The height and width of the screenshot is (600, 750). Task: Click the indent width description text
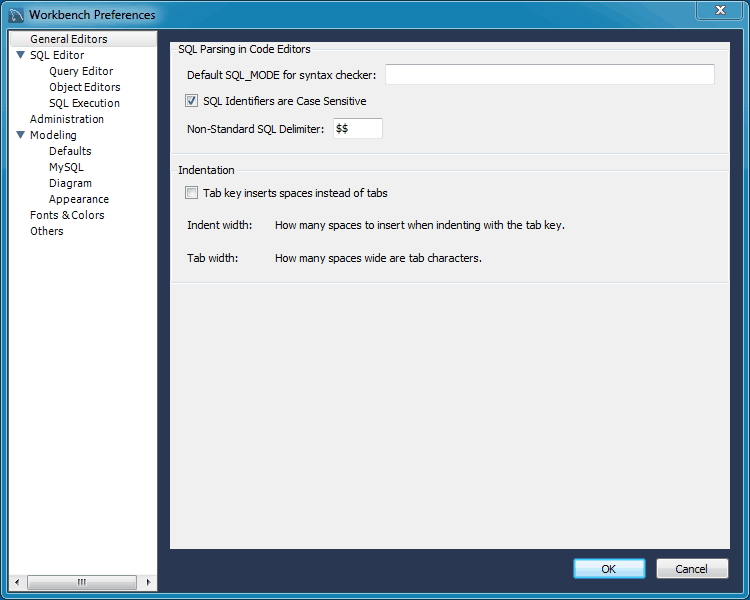coord(420,225)
